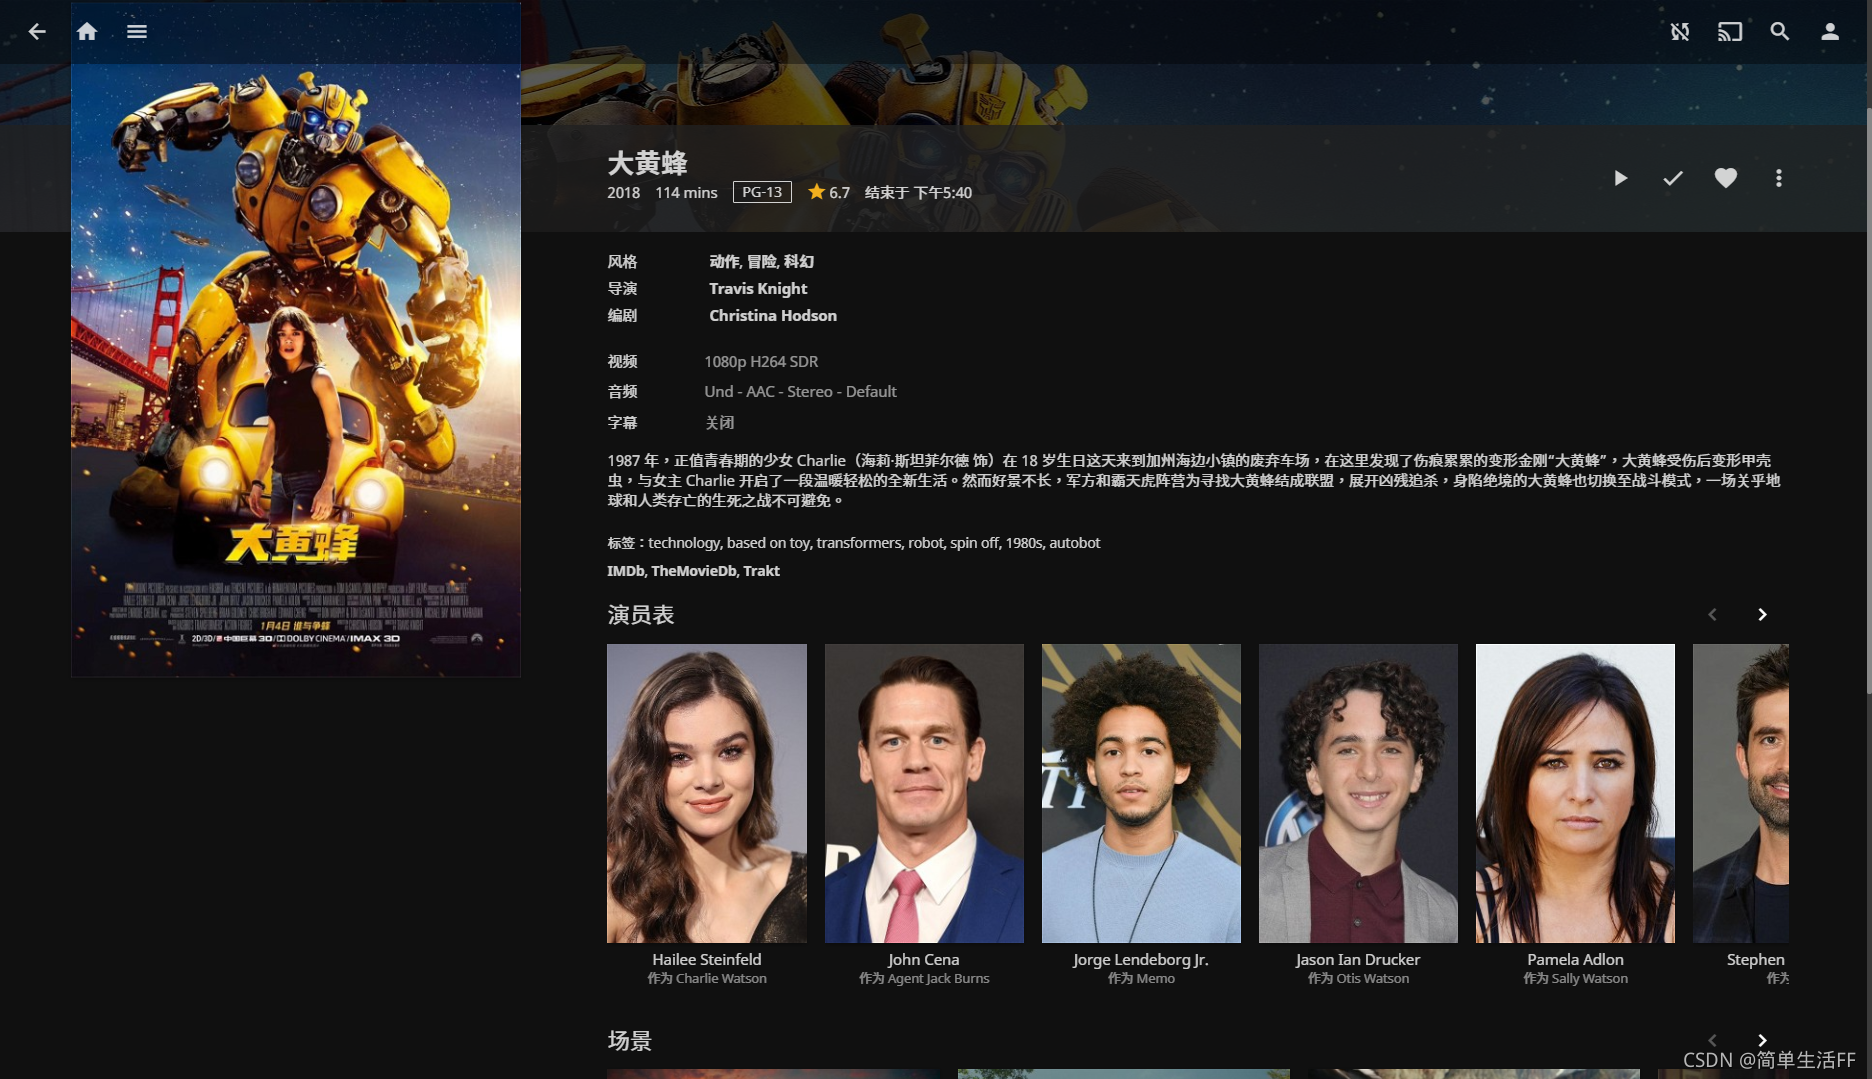Select the 114 mins runtime text
The width and height of the screenshot is (1872, 1079).
(x=686, y=192)
